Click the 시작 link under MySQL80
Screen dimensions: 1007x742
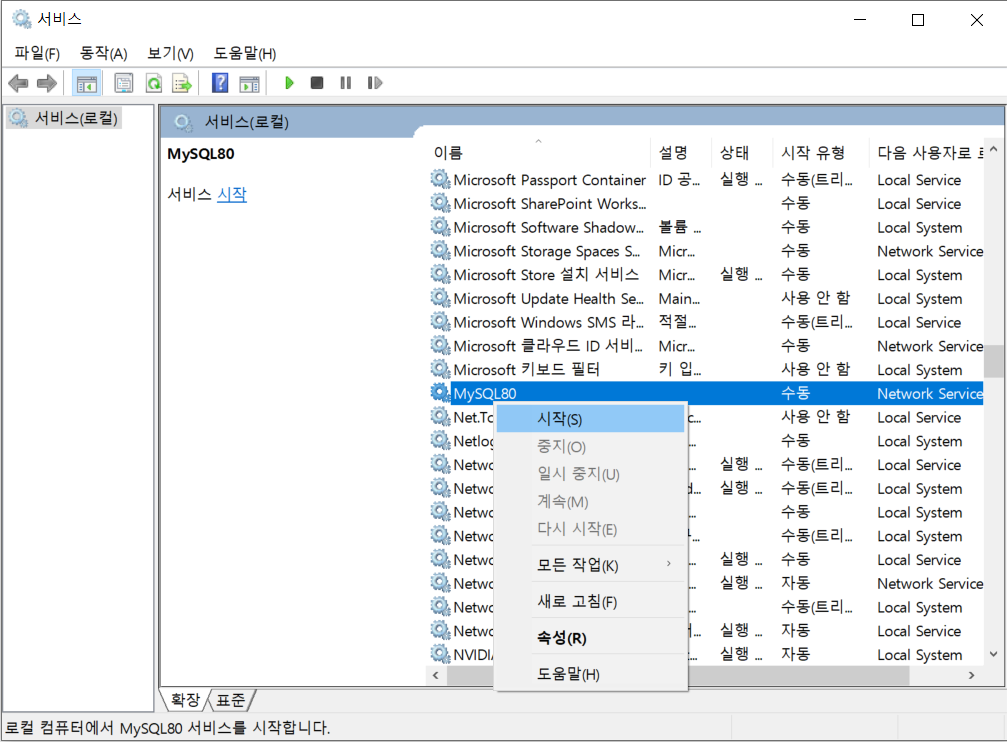pyautogui.click(x=232, y=194)
